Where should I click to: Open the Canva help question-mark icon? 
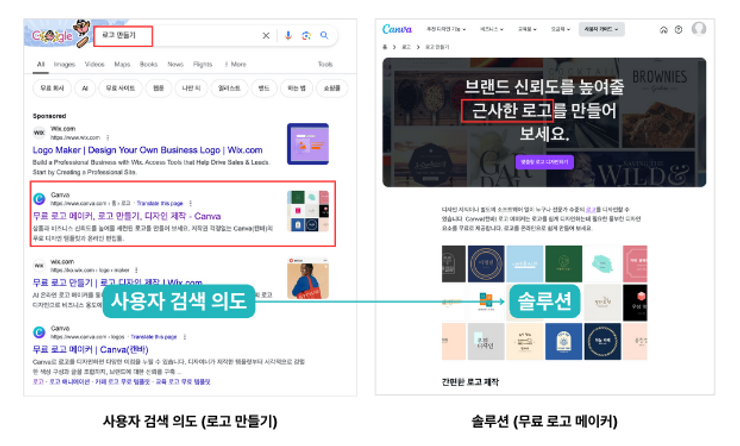(x=679, y=30)
